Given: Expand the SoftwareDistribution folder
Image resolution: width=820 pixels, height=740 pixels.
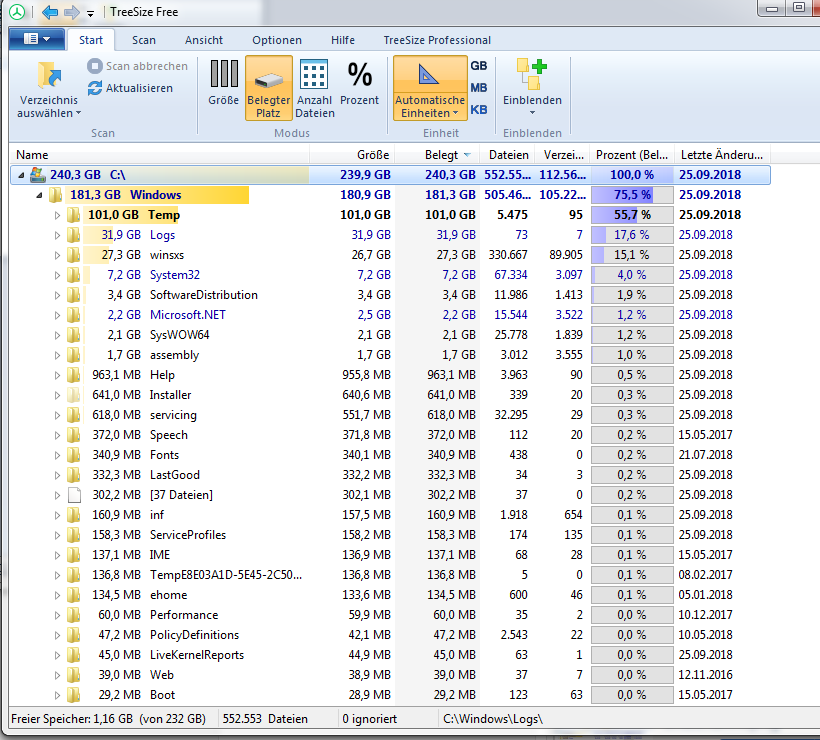Looking at the screenshot, I should pos(58,295).
